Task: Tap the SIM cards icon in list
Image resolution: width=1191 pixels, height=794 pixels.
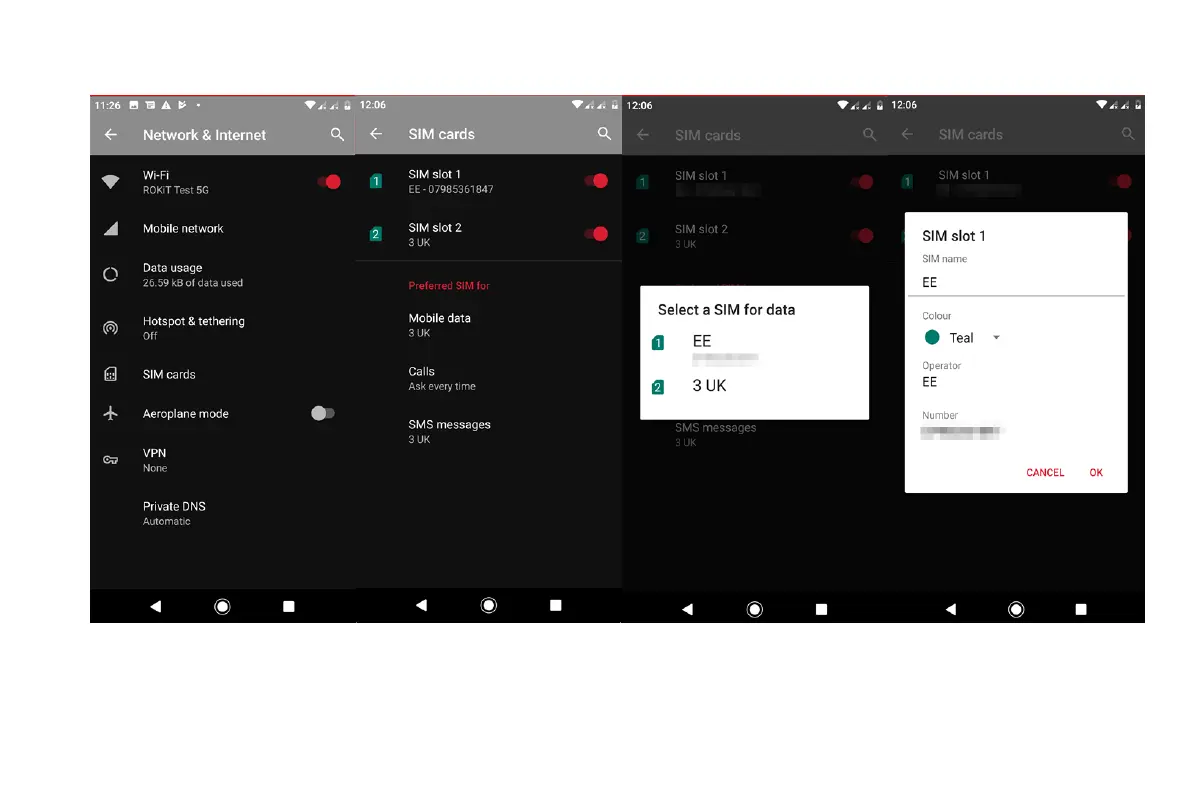Action: coord(111,374)
